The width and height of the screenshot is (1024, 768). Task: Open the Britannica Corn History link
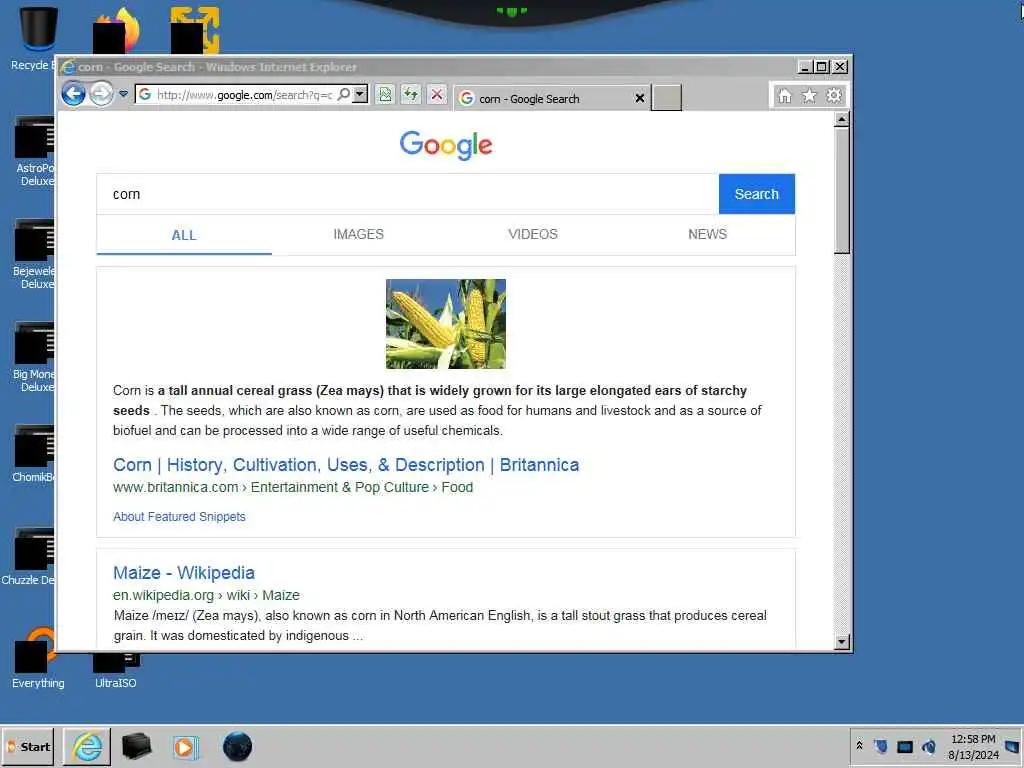pos(346,465)
